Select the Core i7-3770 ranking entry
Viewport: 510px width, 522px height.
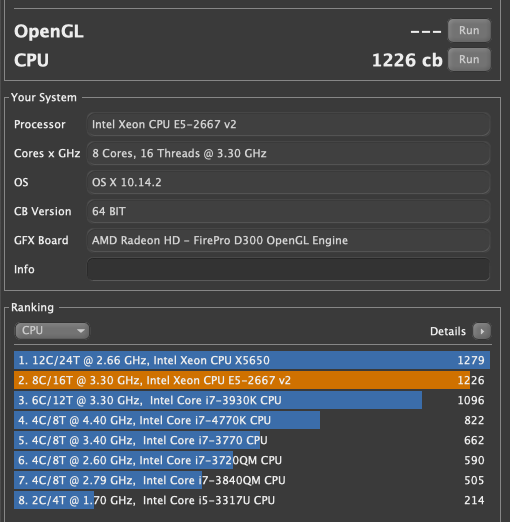[252, 440]
